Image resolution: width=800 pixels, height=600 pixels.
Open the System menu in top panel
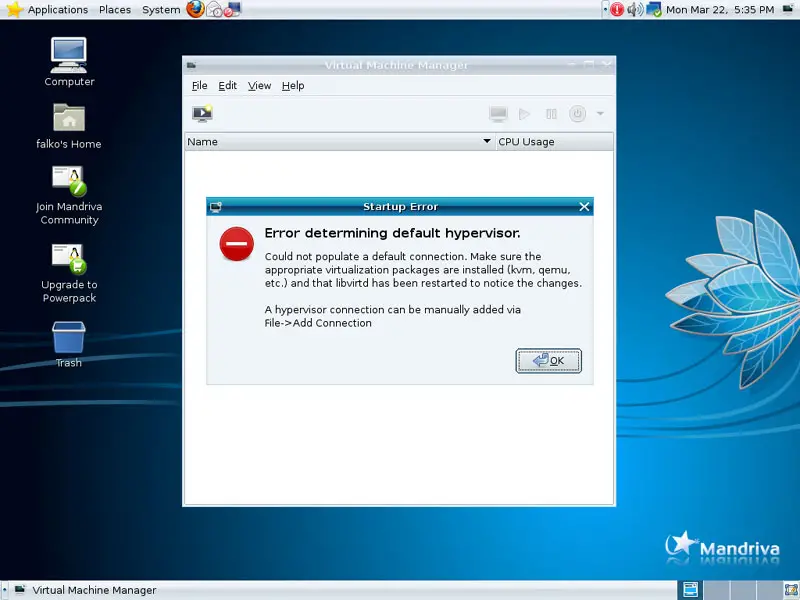click(x=161, y=10)
